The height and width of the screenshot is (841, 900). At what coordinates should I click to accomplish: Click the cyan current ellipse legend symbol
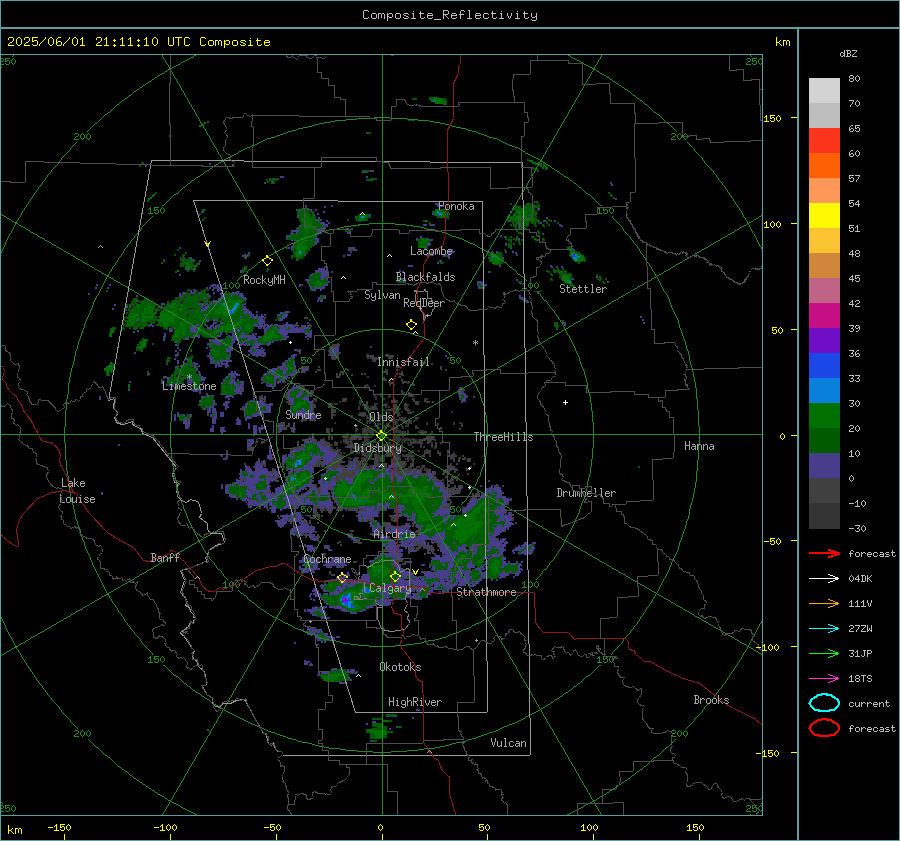824,703
